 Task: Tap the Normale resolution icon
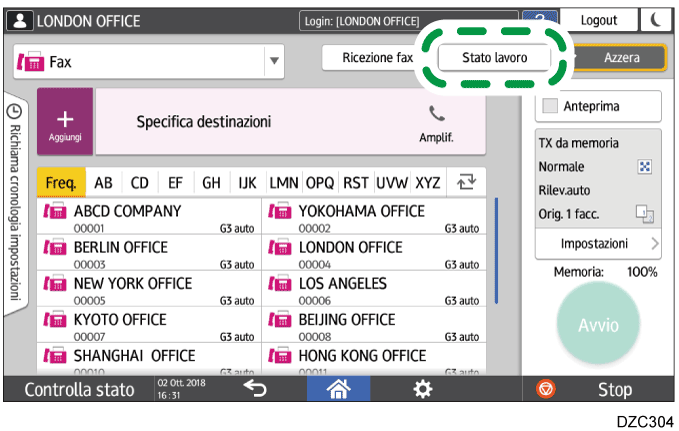click(x=644, y=167)
